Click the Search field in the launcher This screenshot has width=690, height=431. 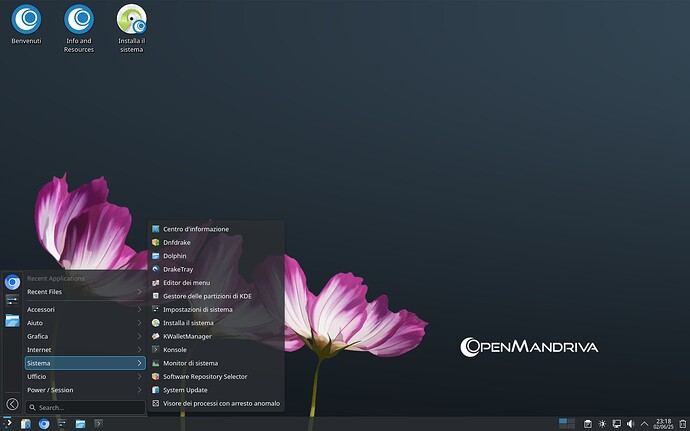[85, 408]
